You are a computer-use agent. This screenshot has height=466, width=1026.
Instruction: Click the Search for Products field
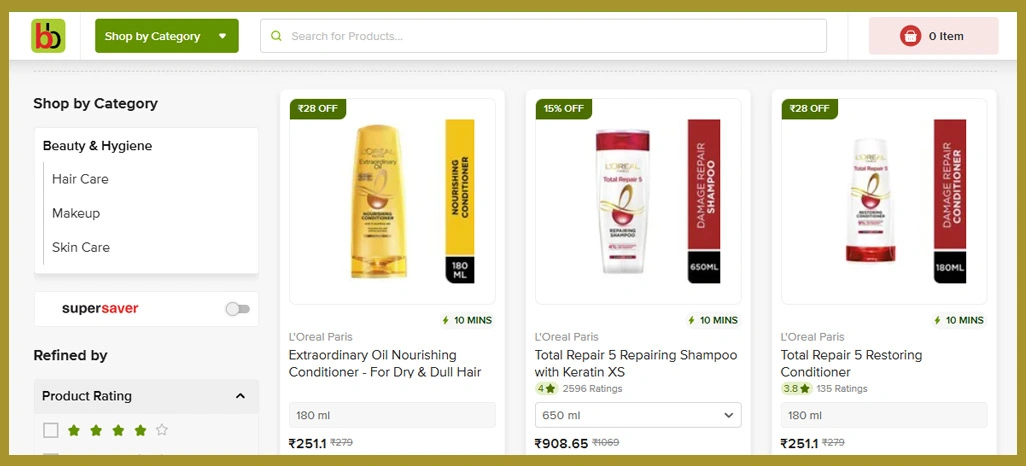click(543, 36)
